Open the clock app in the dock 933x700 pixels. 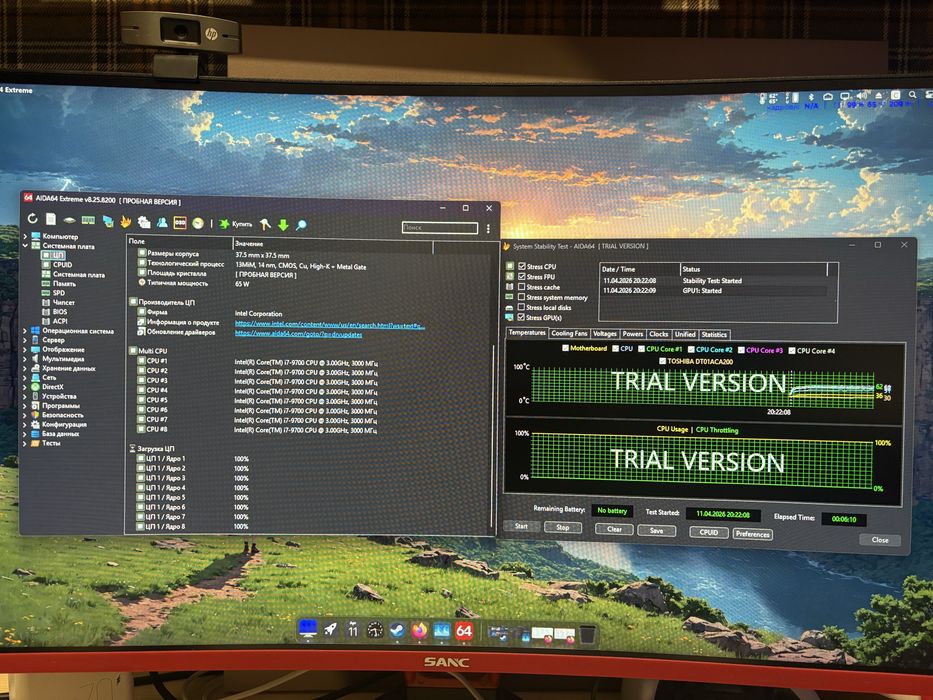pyautogui.click(x=375, y=630)
